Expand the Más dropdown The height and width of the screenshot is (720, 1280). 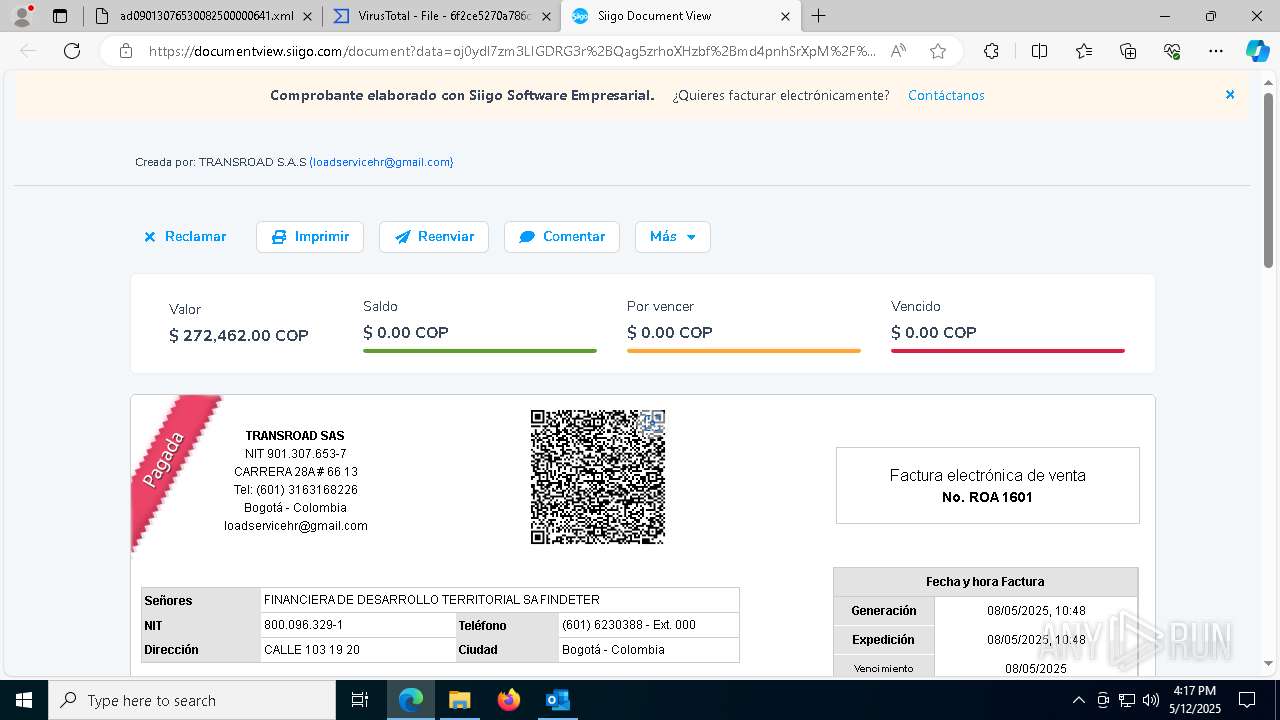(x=673, y=237)
